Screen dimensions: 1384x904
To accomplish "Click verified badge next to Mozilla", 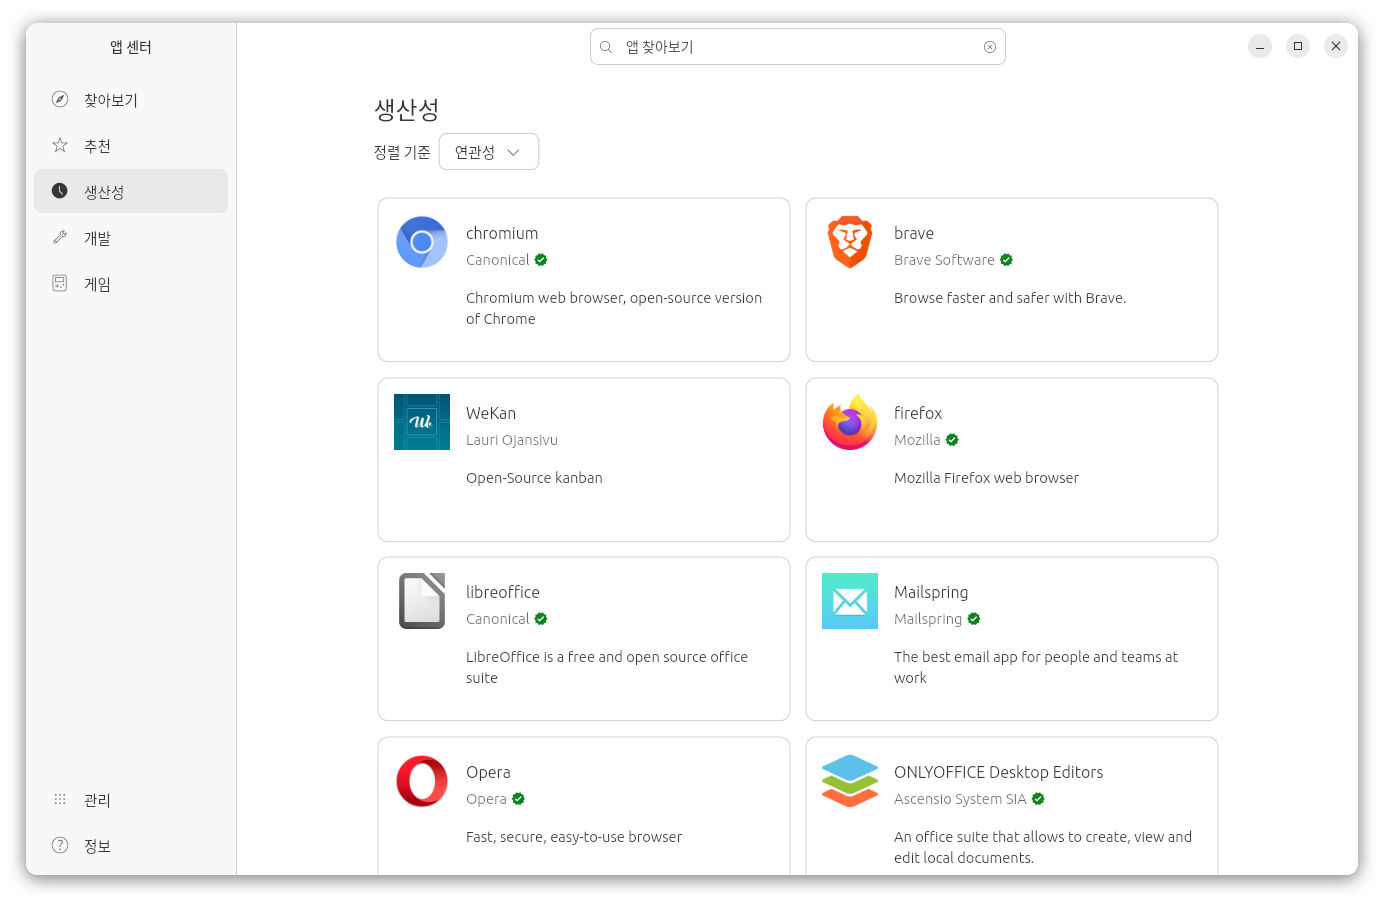I will (952, 440).
